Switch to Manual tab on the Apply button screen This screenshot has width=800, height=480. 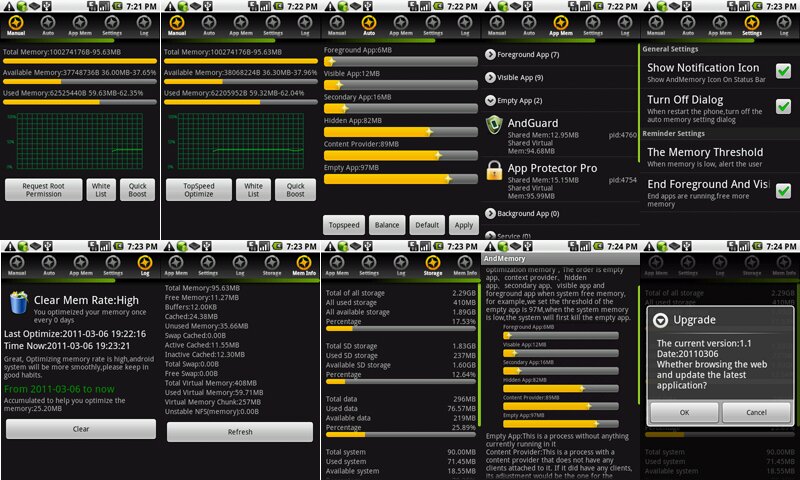tap(337, 26)
